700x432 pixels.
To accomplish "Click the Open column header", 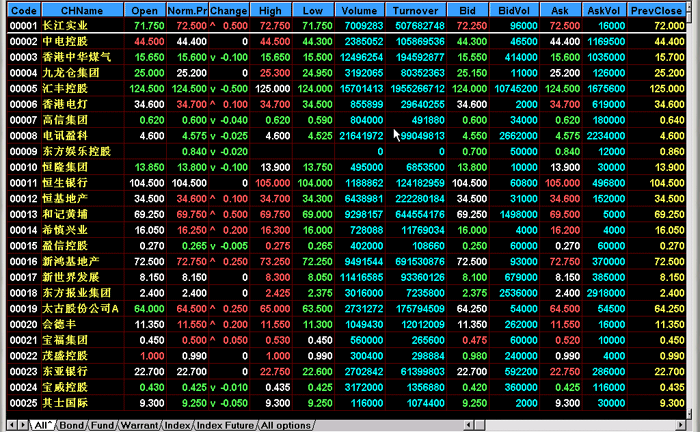I will point(145,10).
